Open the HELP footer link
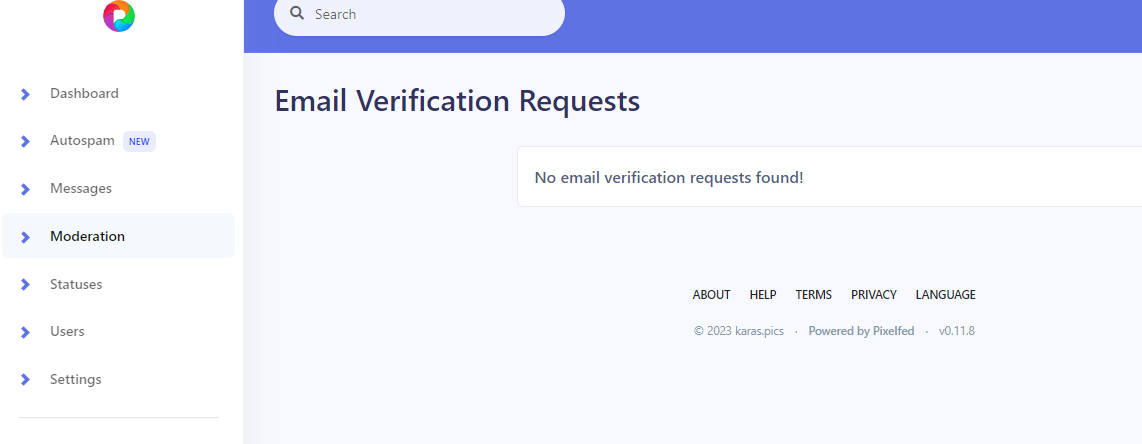This screenshot has width=1142, height=444. coord(763,295)
